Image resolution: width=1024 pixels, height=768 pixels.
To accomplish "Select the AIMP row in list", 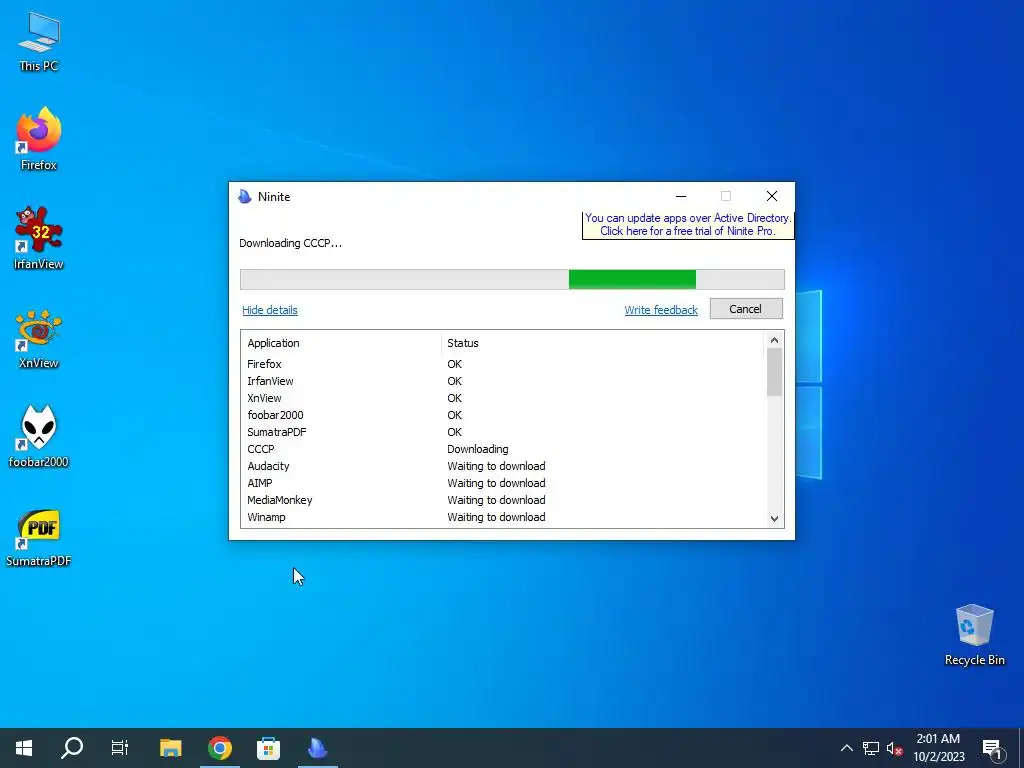I will [503, 483].
